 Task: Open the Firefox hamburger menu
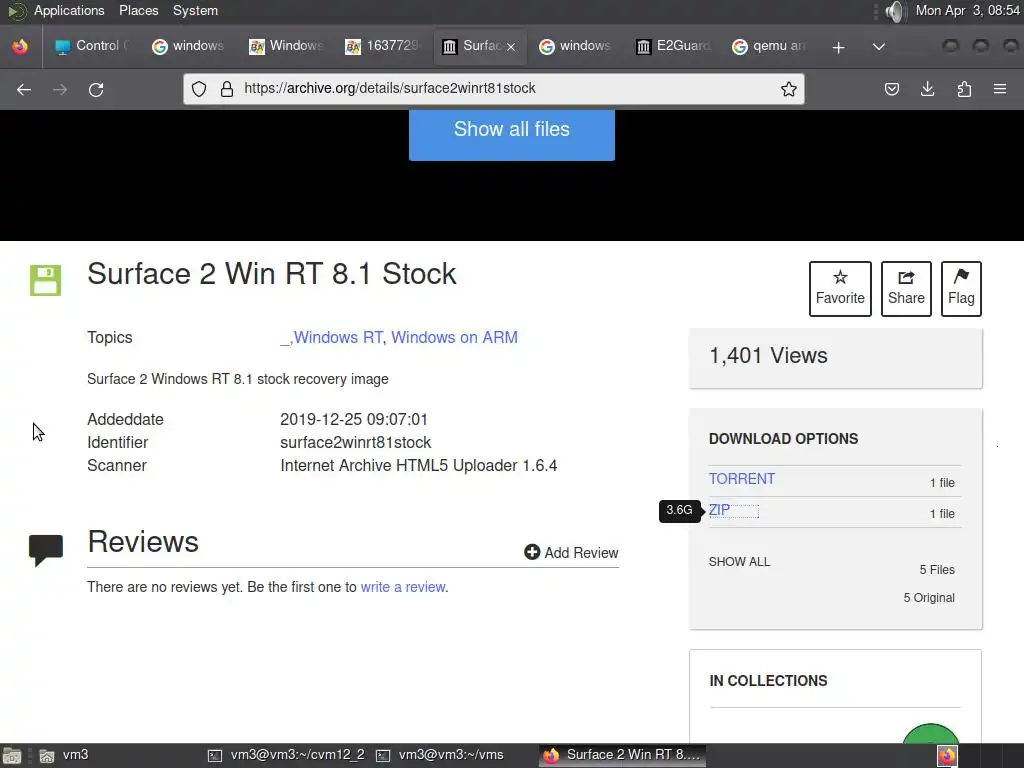coord(1000,89)
